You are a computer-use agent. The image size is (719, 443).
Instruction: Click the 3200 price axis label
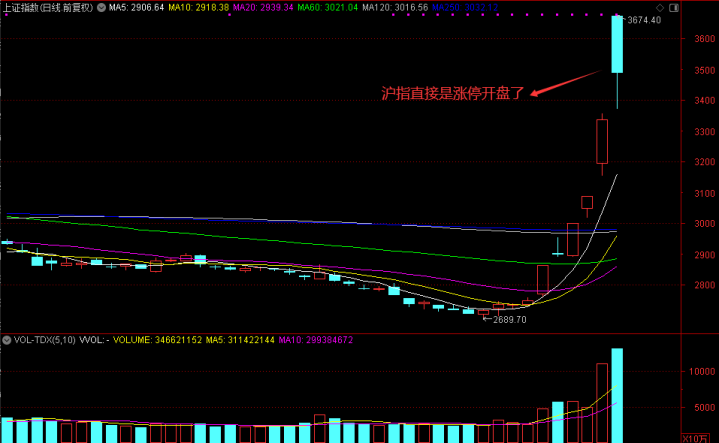pos(704,161)
